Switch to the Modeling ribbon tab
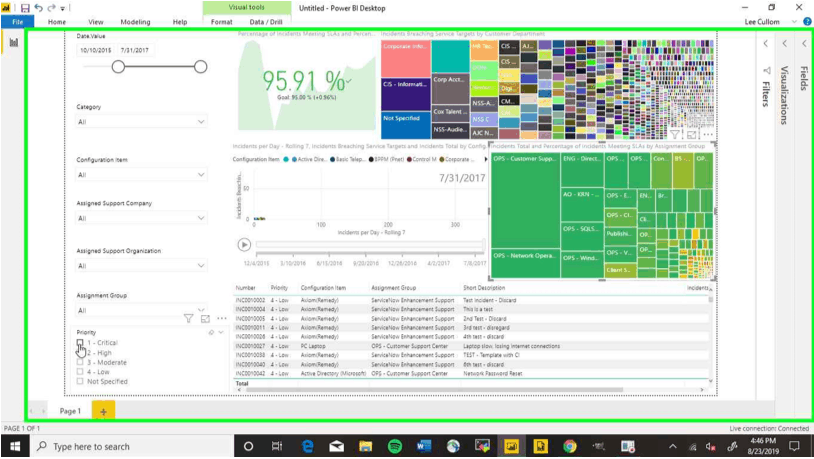 (135, 22)
